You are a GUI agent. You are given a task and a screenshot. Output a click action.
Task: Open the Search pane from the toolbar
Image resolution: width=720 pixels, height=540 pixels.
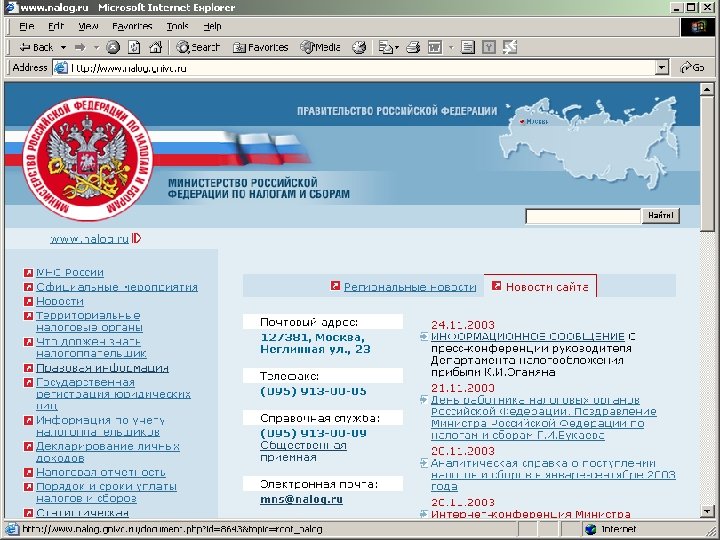[198, 47]
